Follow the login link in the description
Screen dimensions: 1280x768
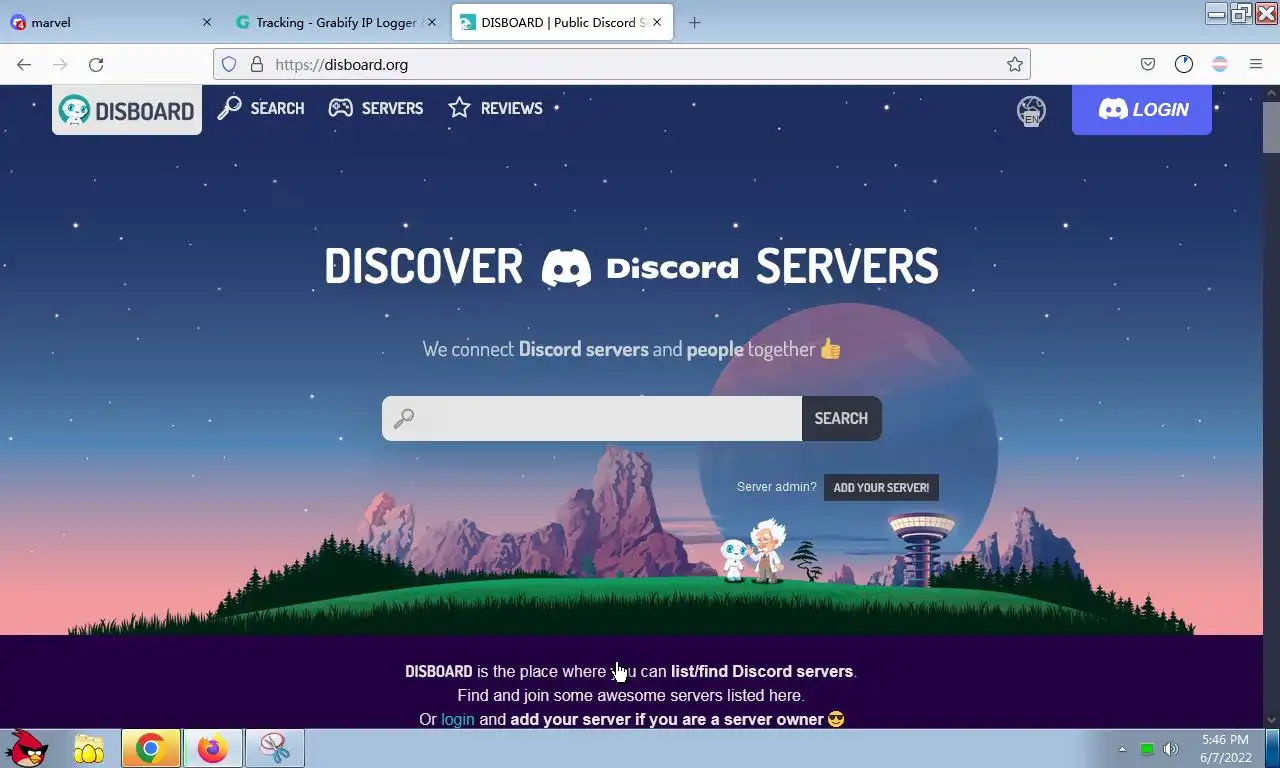pyautogui.click(x=458, y=719)
